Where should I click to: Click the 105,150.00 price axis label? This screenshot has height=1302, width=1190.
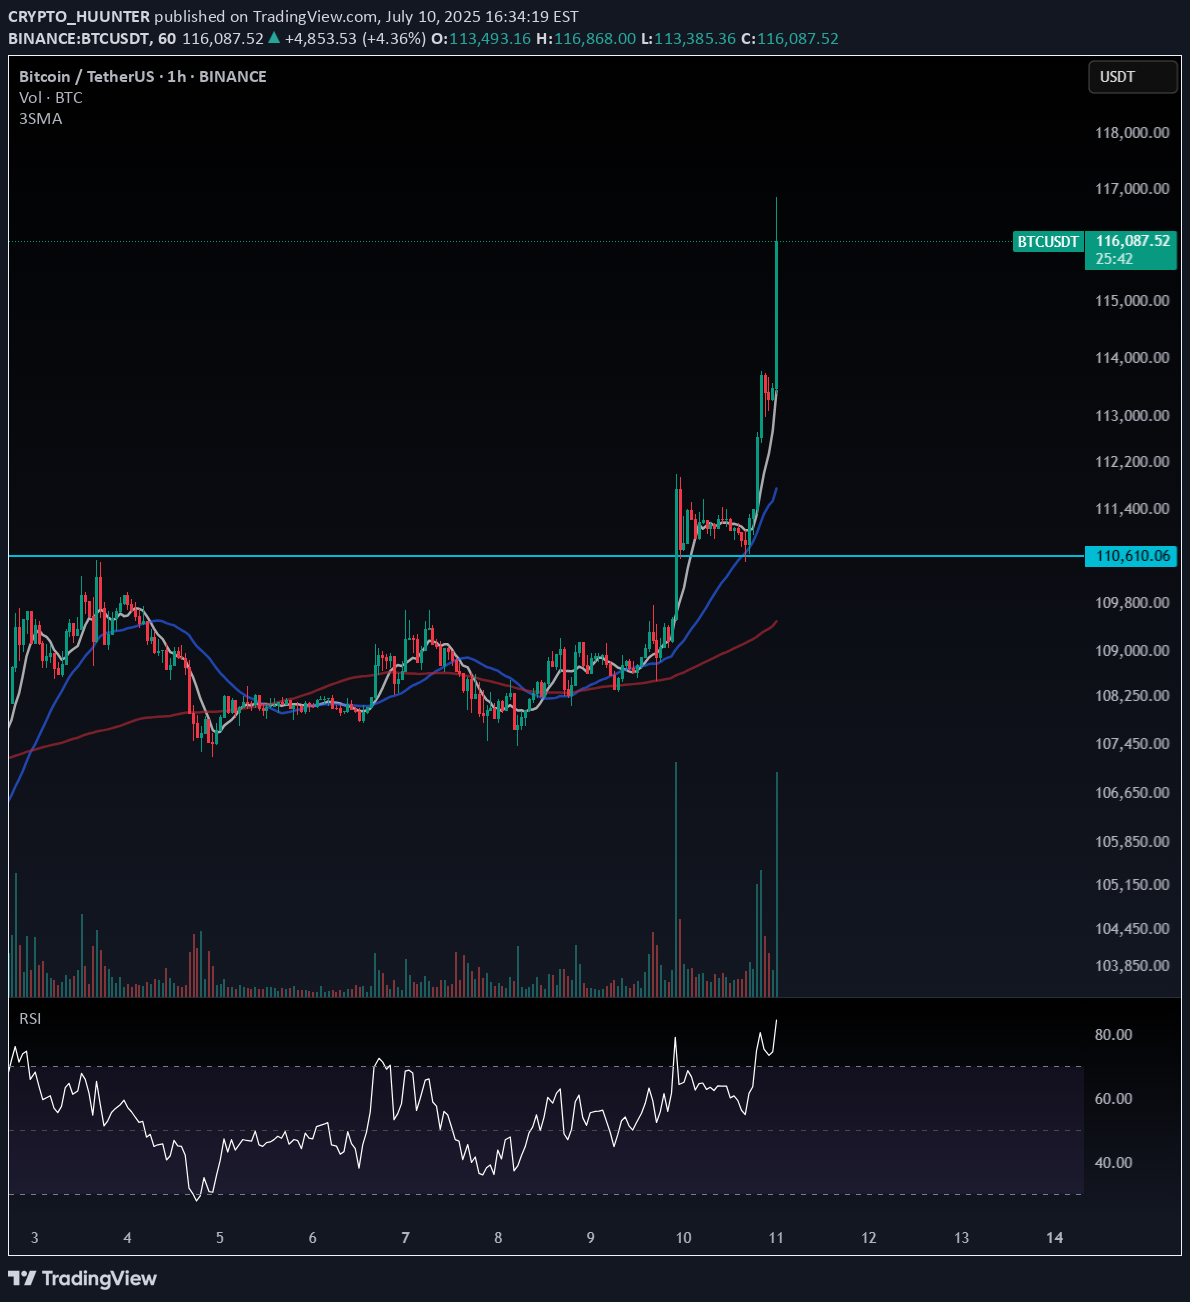(1133, 884)
